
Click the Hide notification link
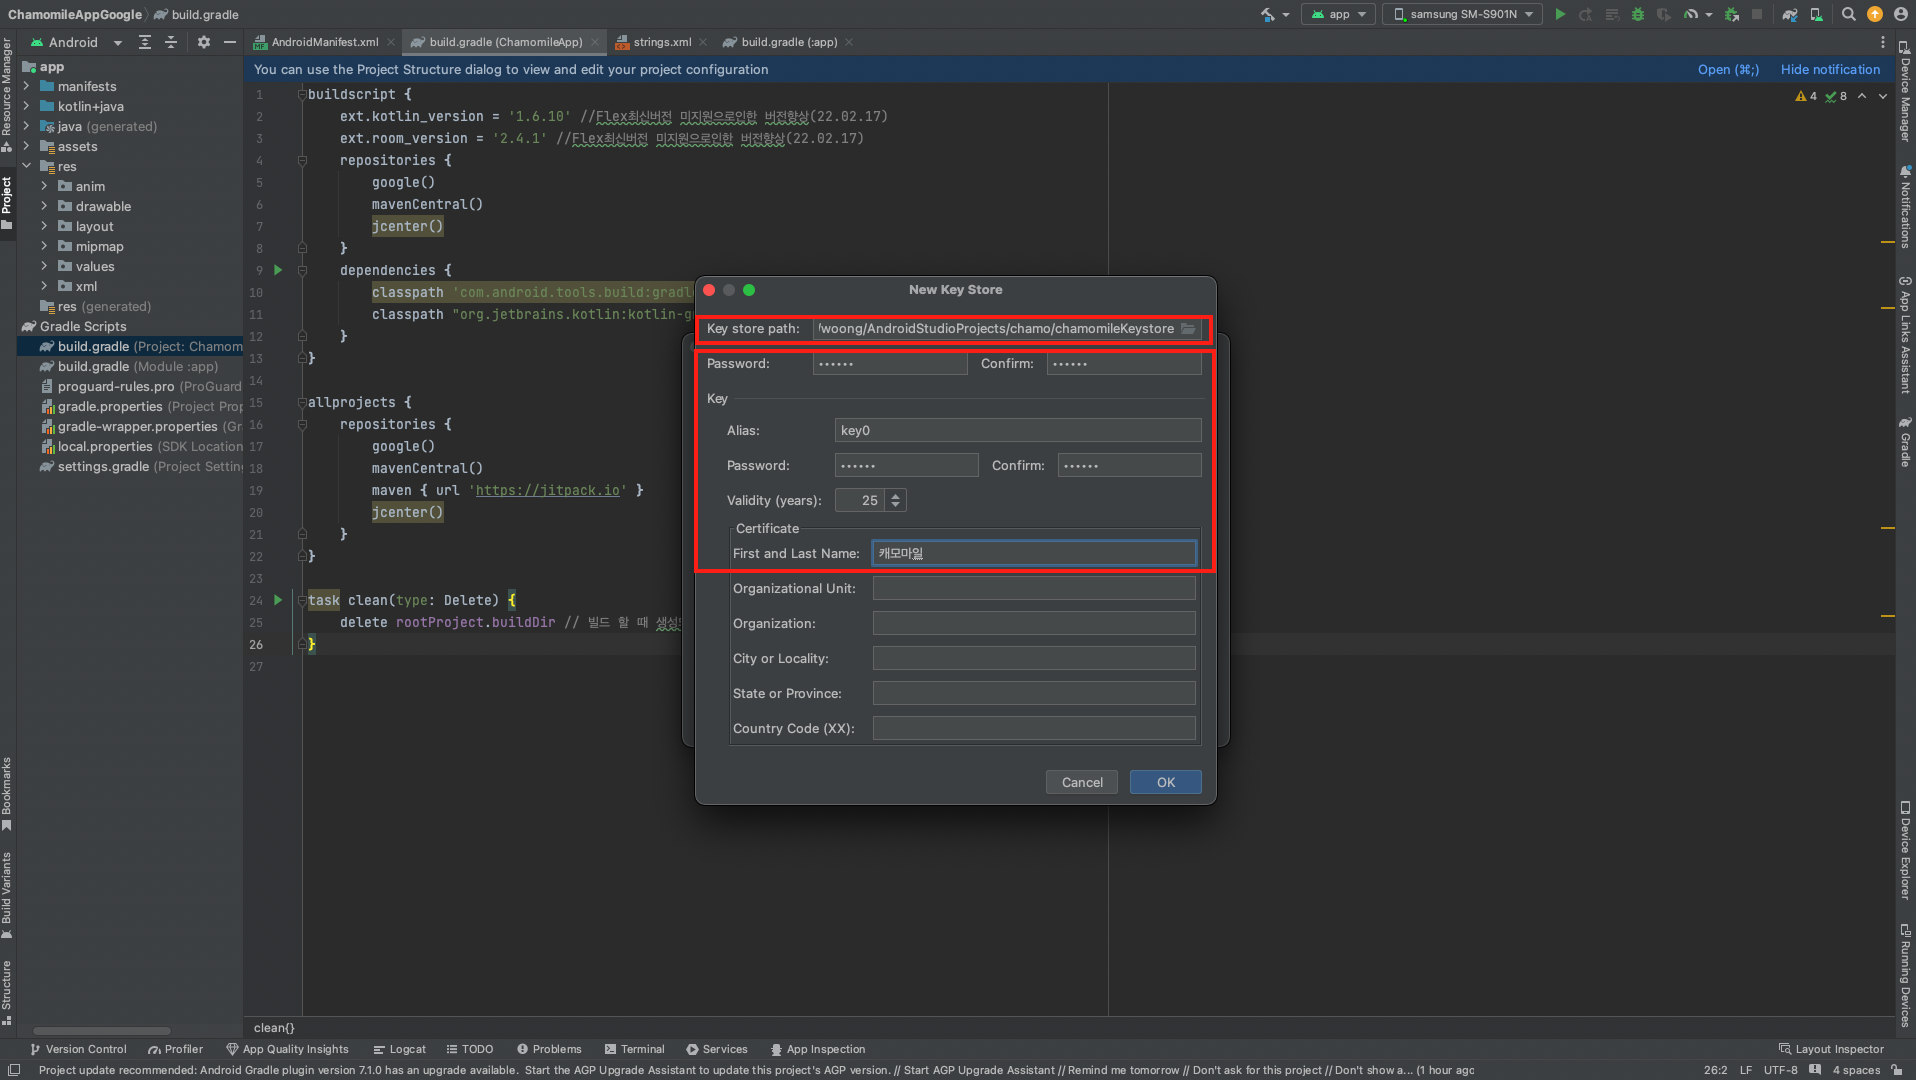tap(1830, 69)
